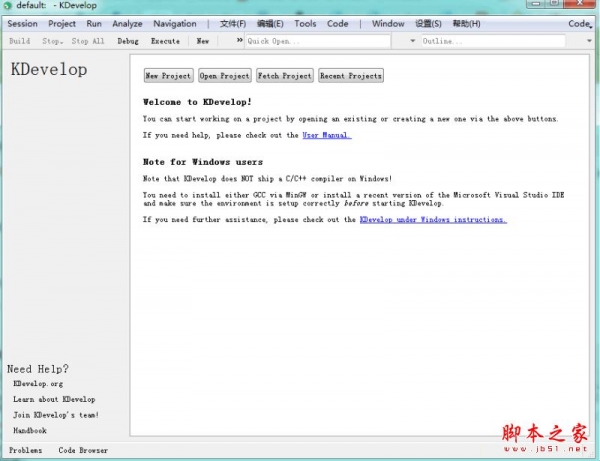Image resolution: width=600 pixels, height=461 pixels.
Task: Expand the toolbar overflow chevron
Action: click(x=240, y=40)
